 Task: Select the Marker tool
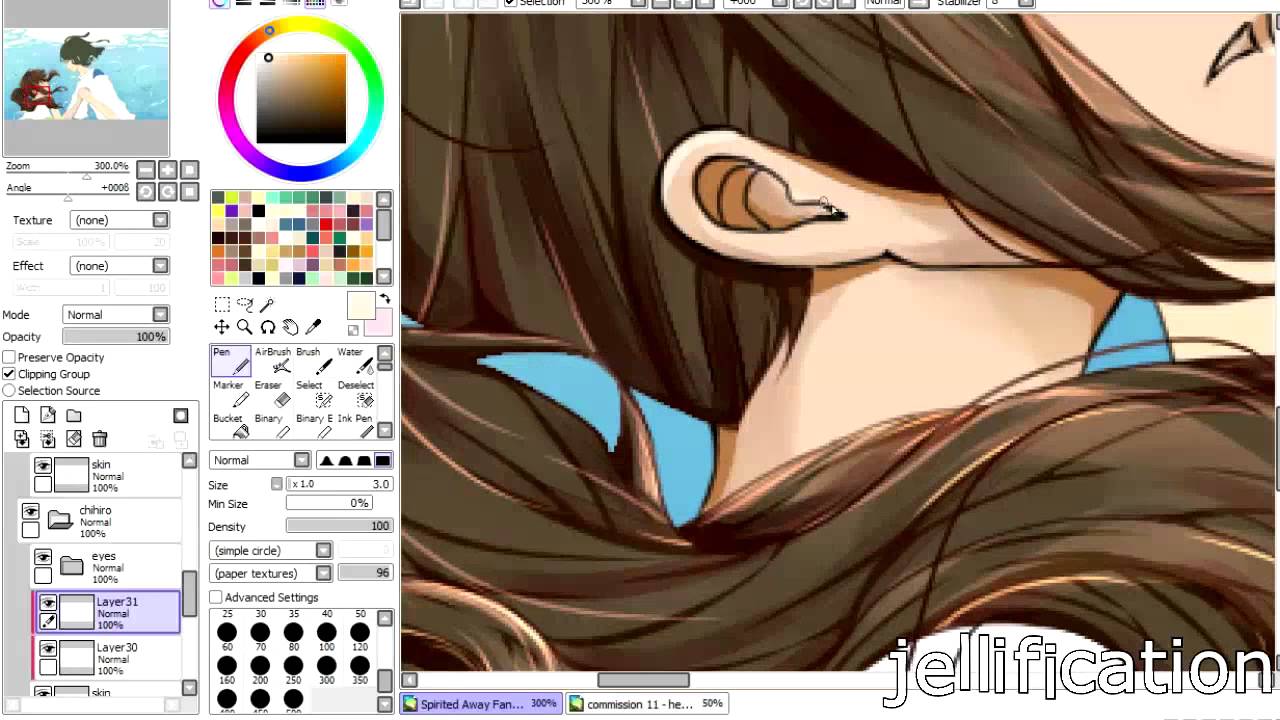230,394
